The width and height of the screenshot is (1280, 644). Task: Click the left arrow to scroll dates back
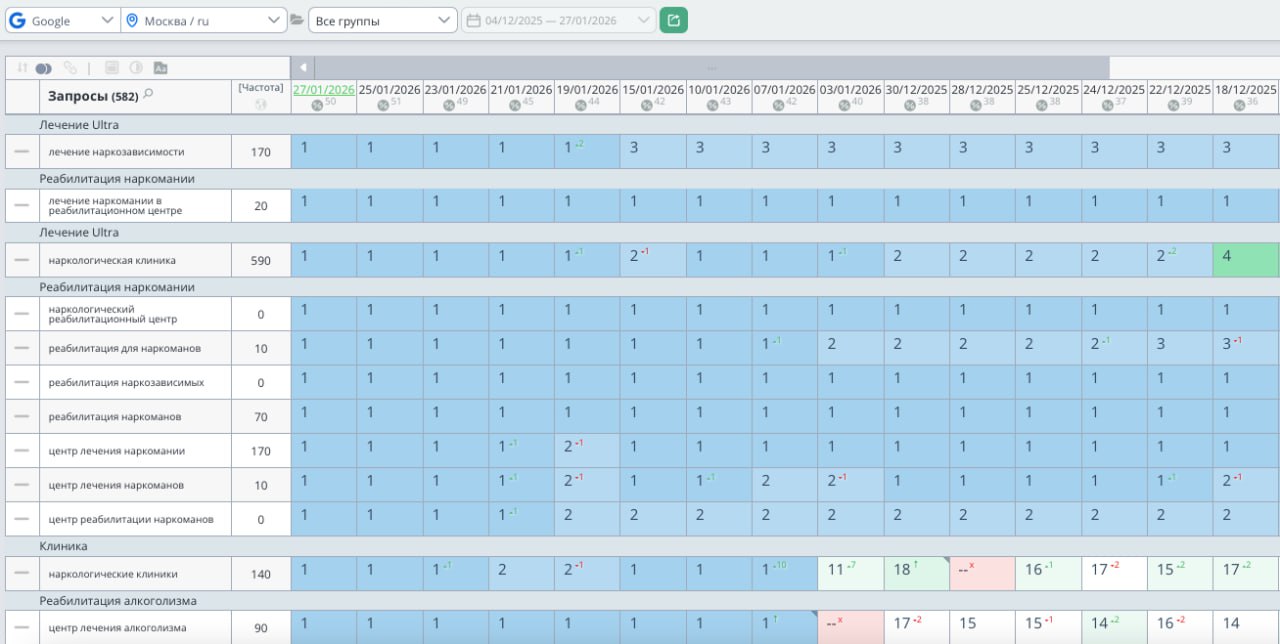[304, 68]
